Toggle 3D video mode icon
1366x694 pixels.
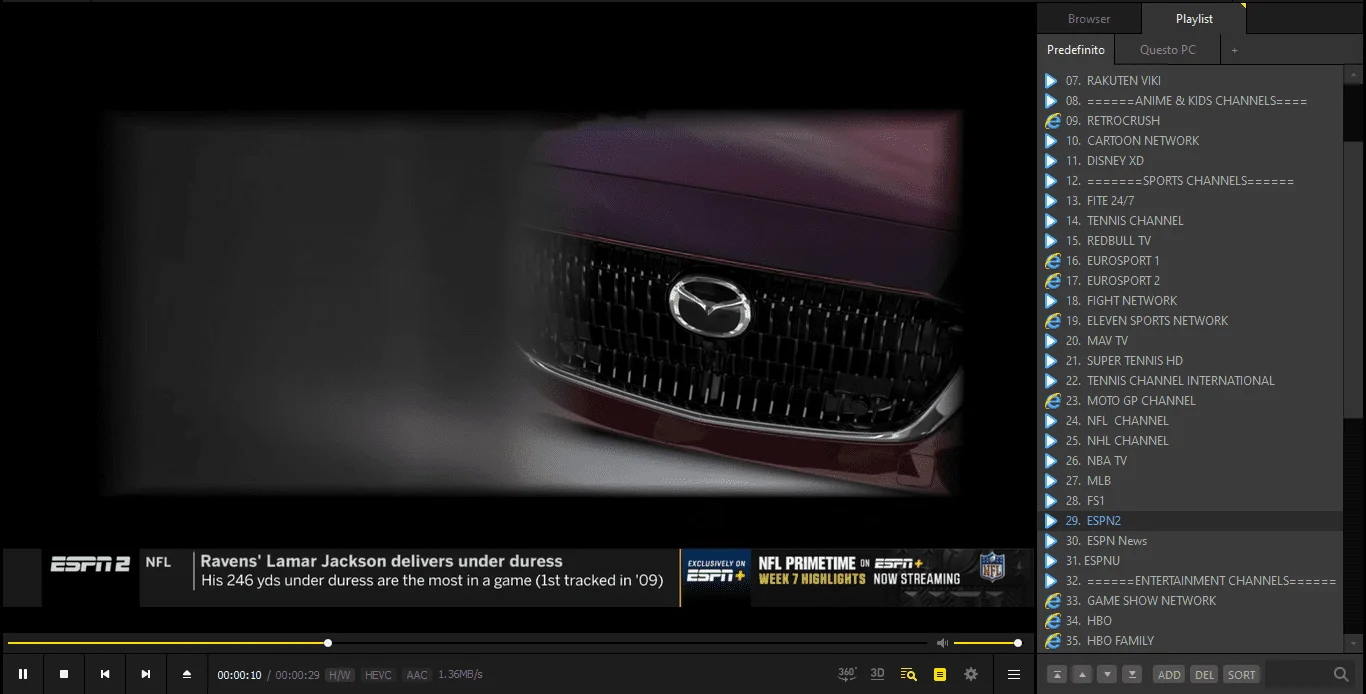(877, 674)
